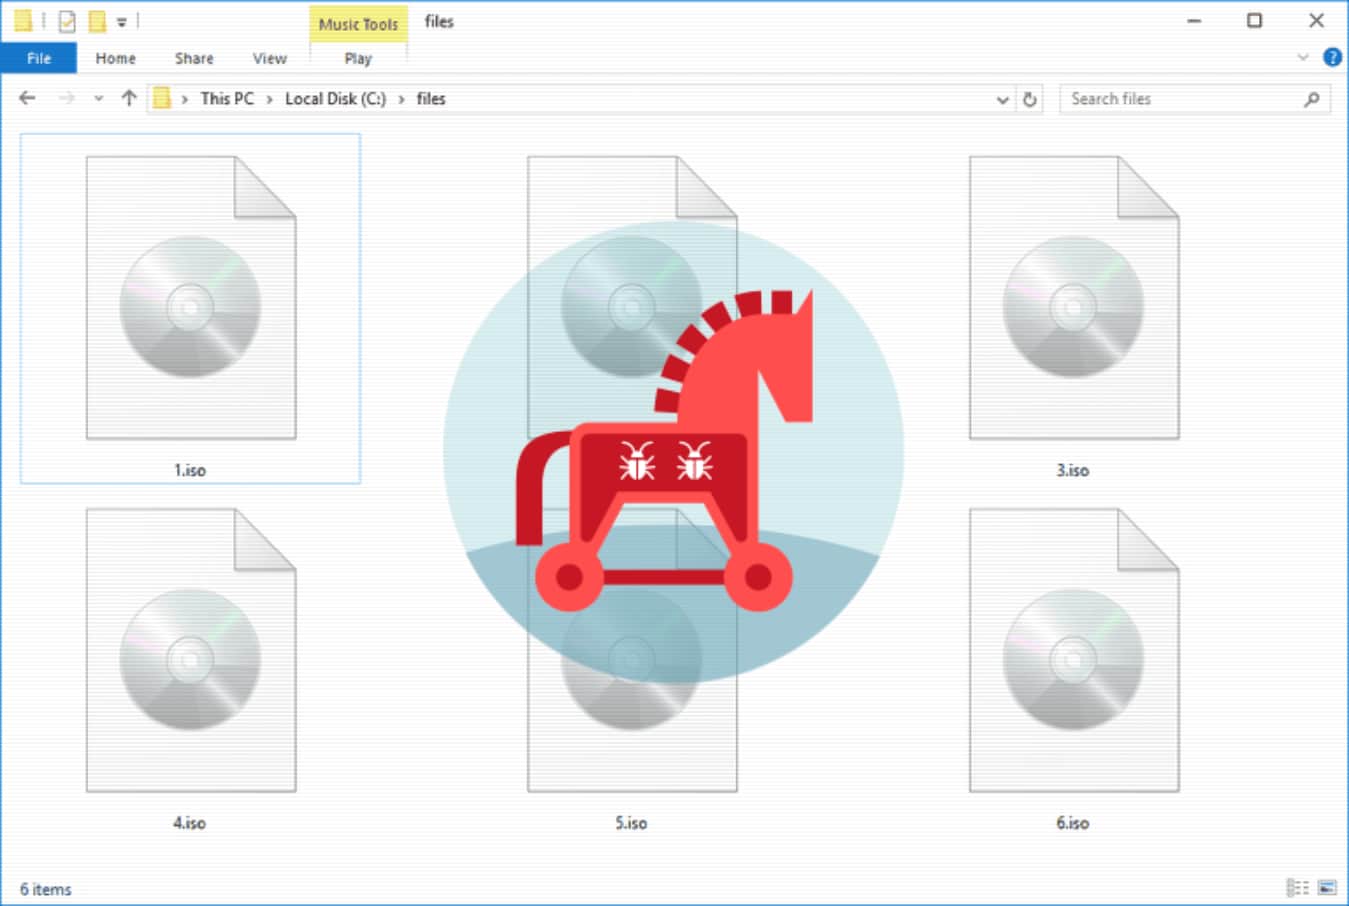This screenshot has width=1349, height=906.
Task: Switch to the Details view layout icon
Action: click(1297, 887)
